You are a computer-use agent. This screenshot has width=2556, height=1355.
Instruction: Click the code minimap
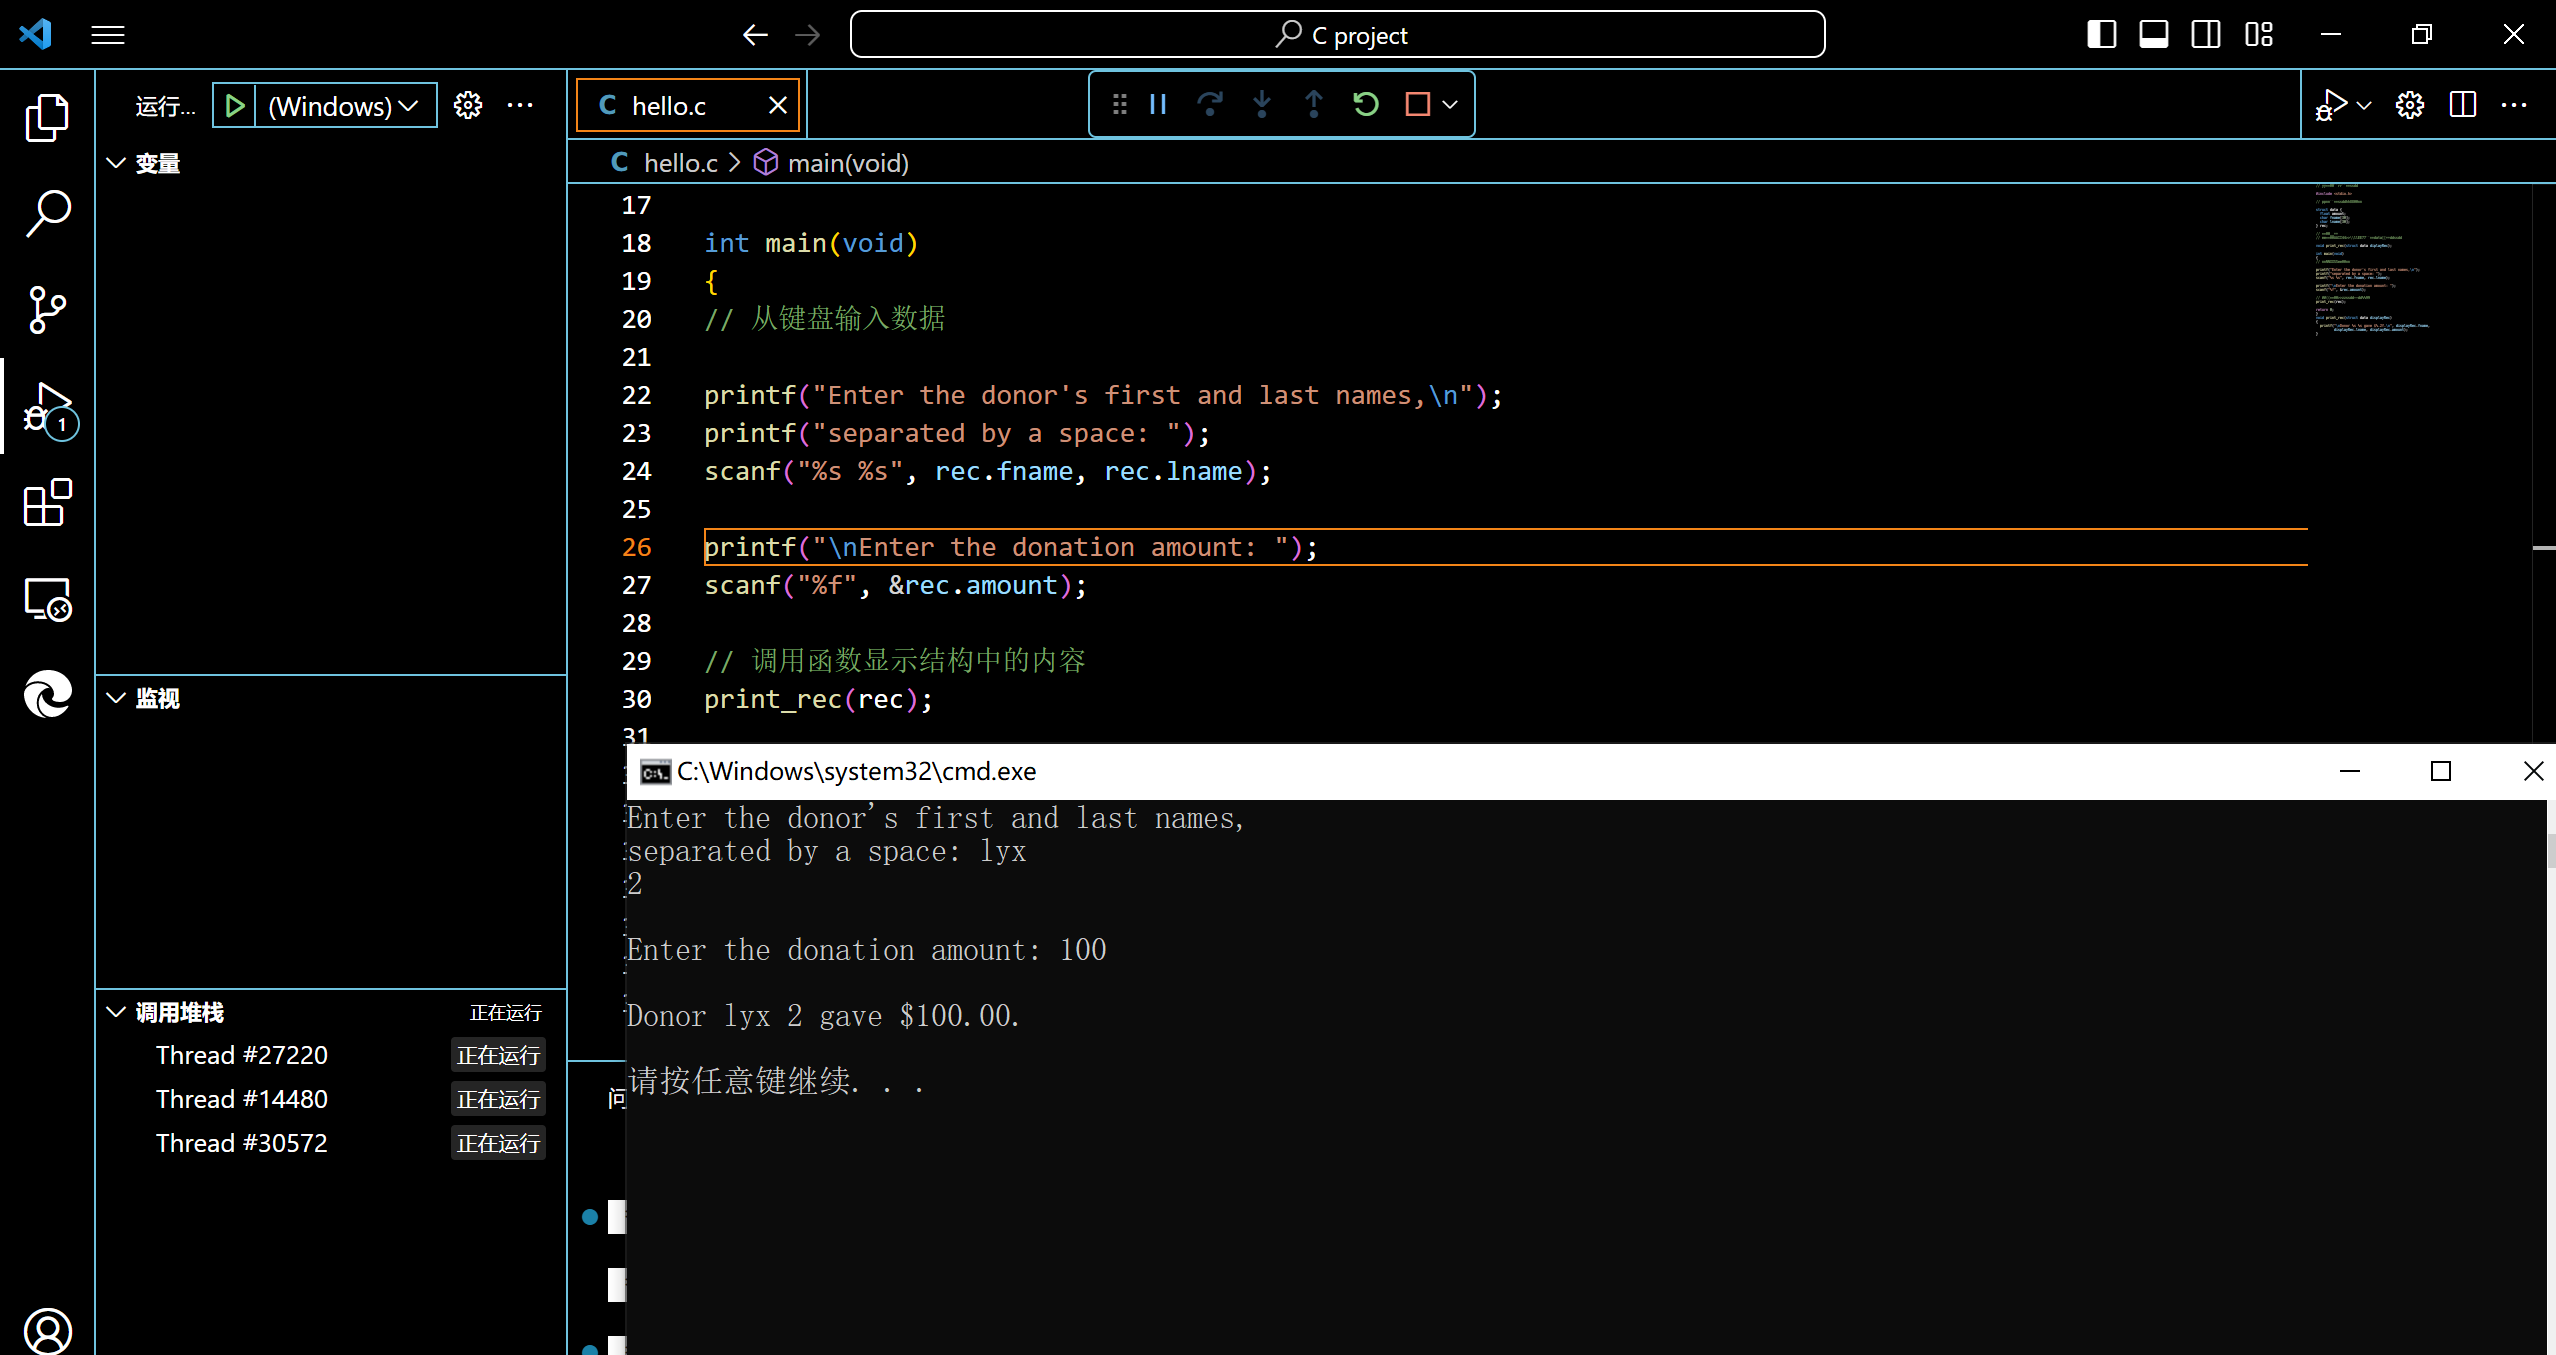pos(2372,258)
